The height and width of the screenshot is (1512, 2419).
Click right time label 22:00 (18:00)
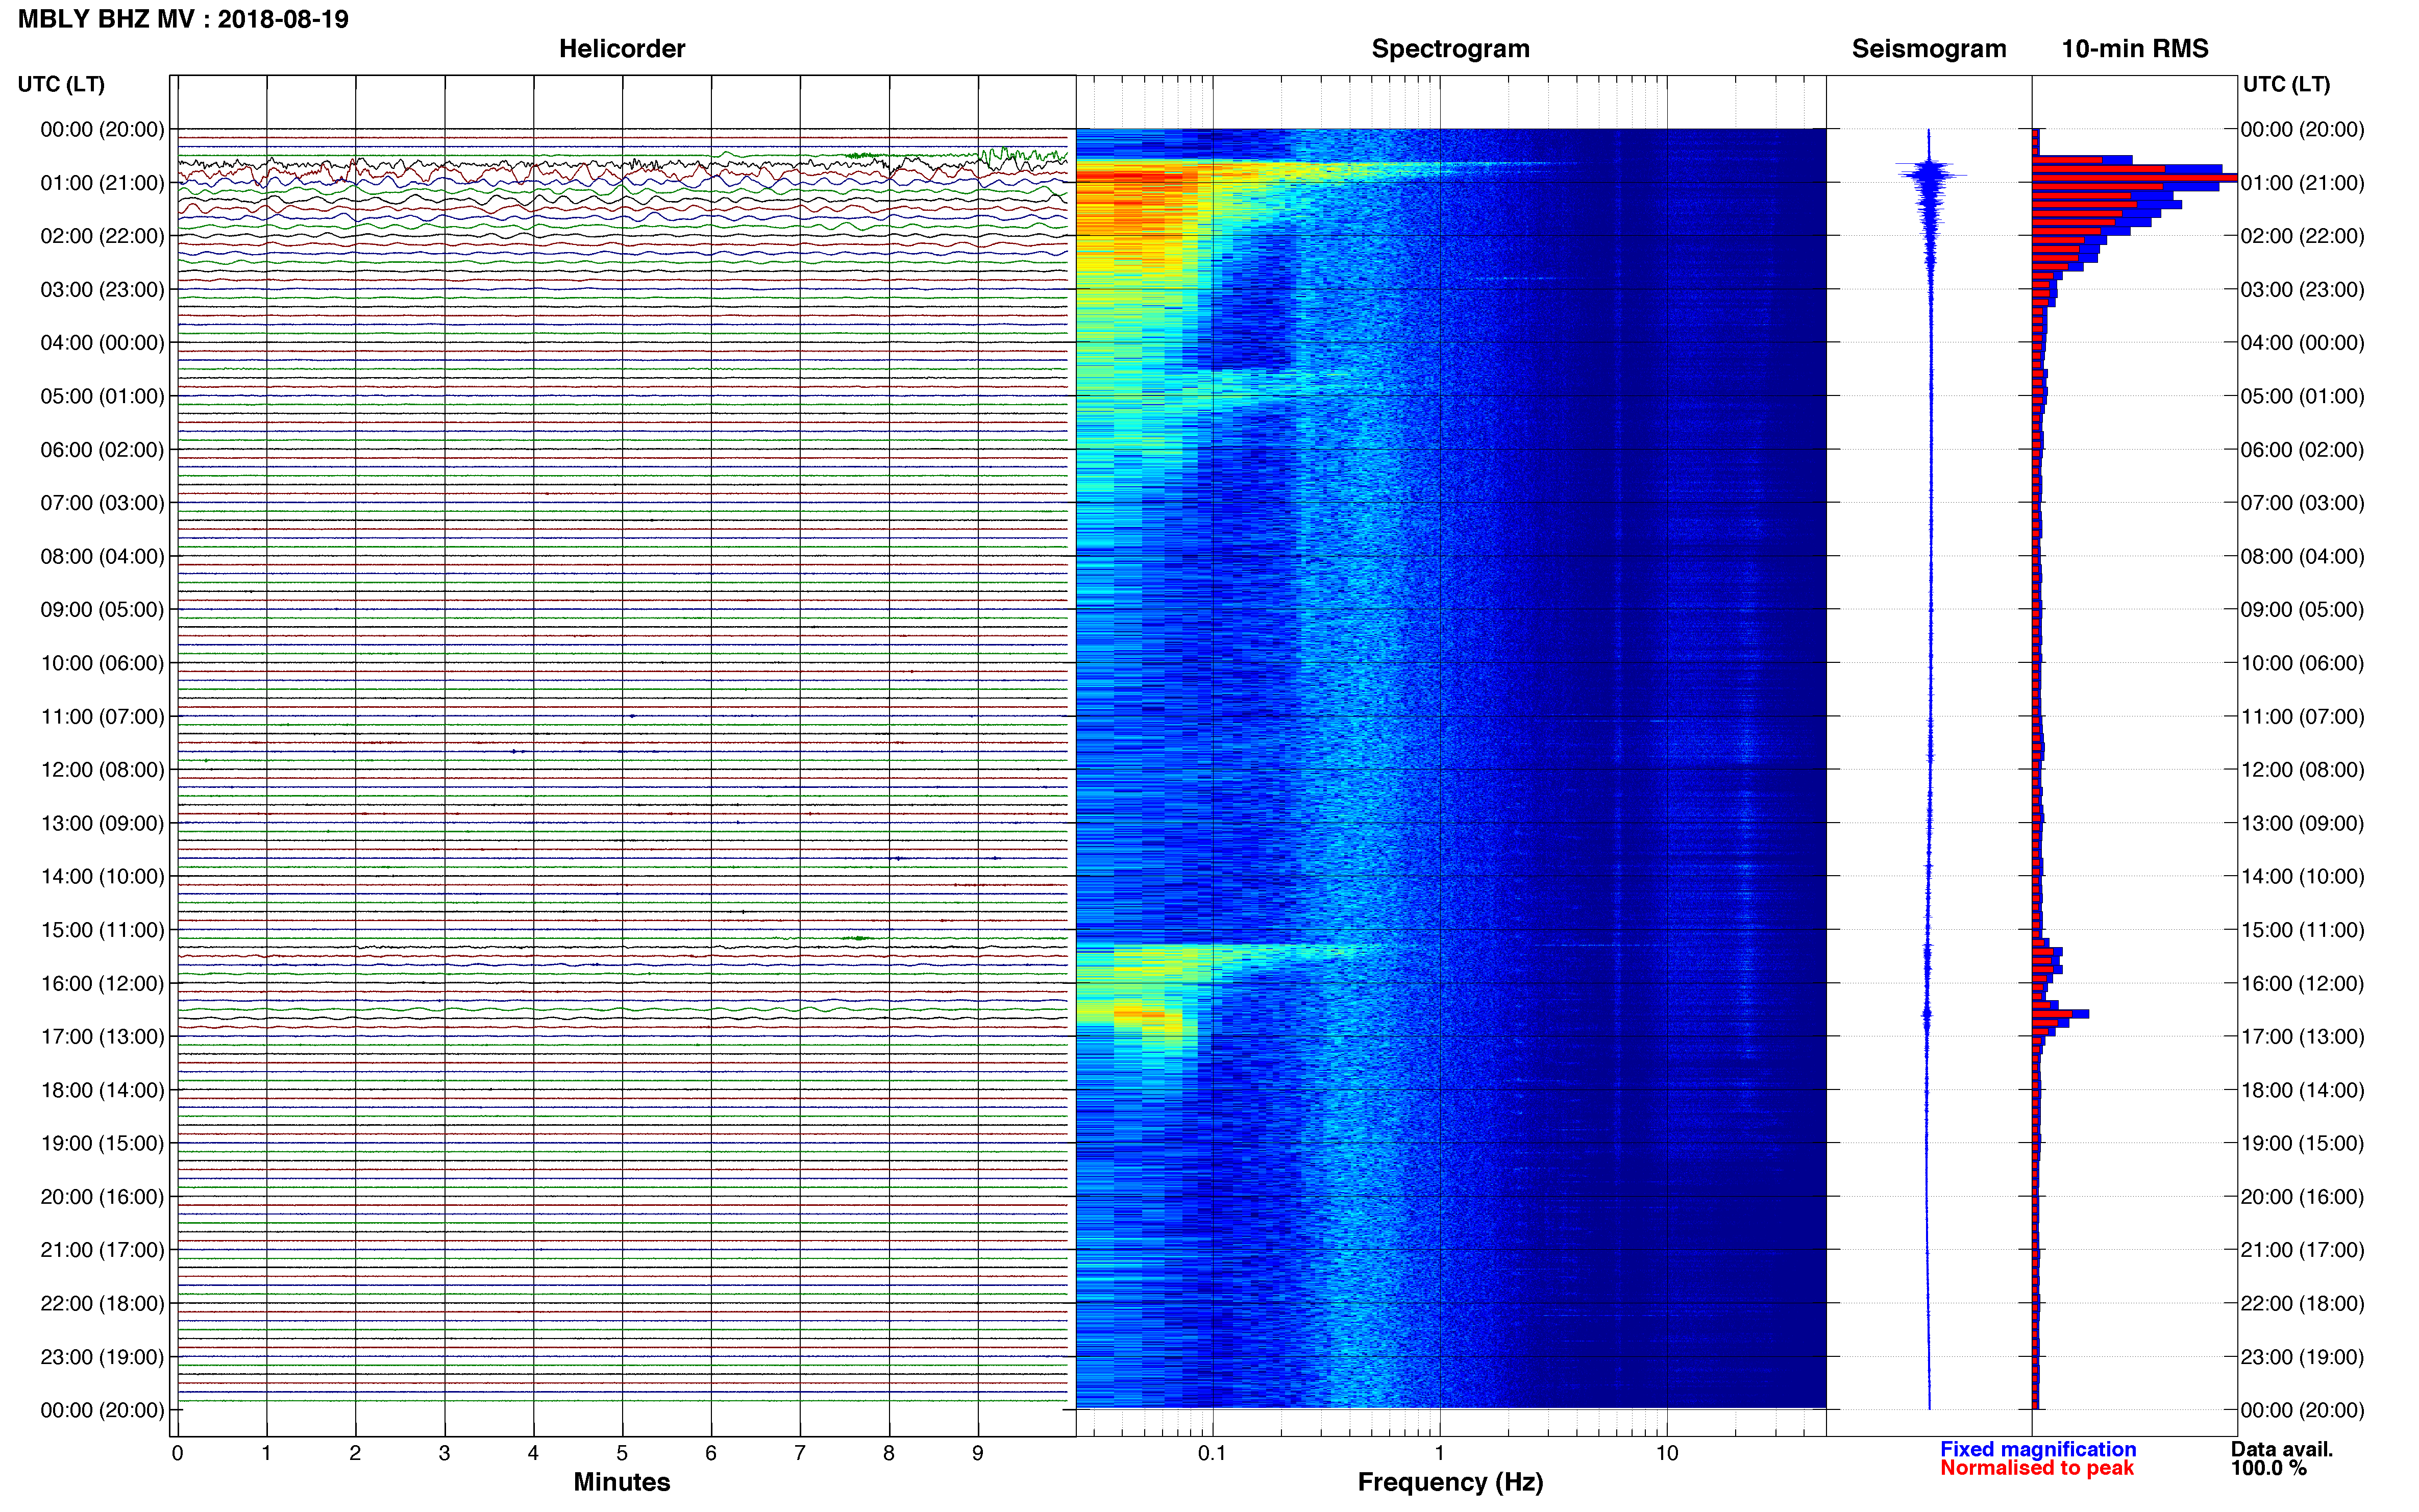(x=2302, y=1303)
